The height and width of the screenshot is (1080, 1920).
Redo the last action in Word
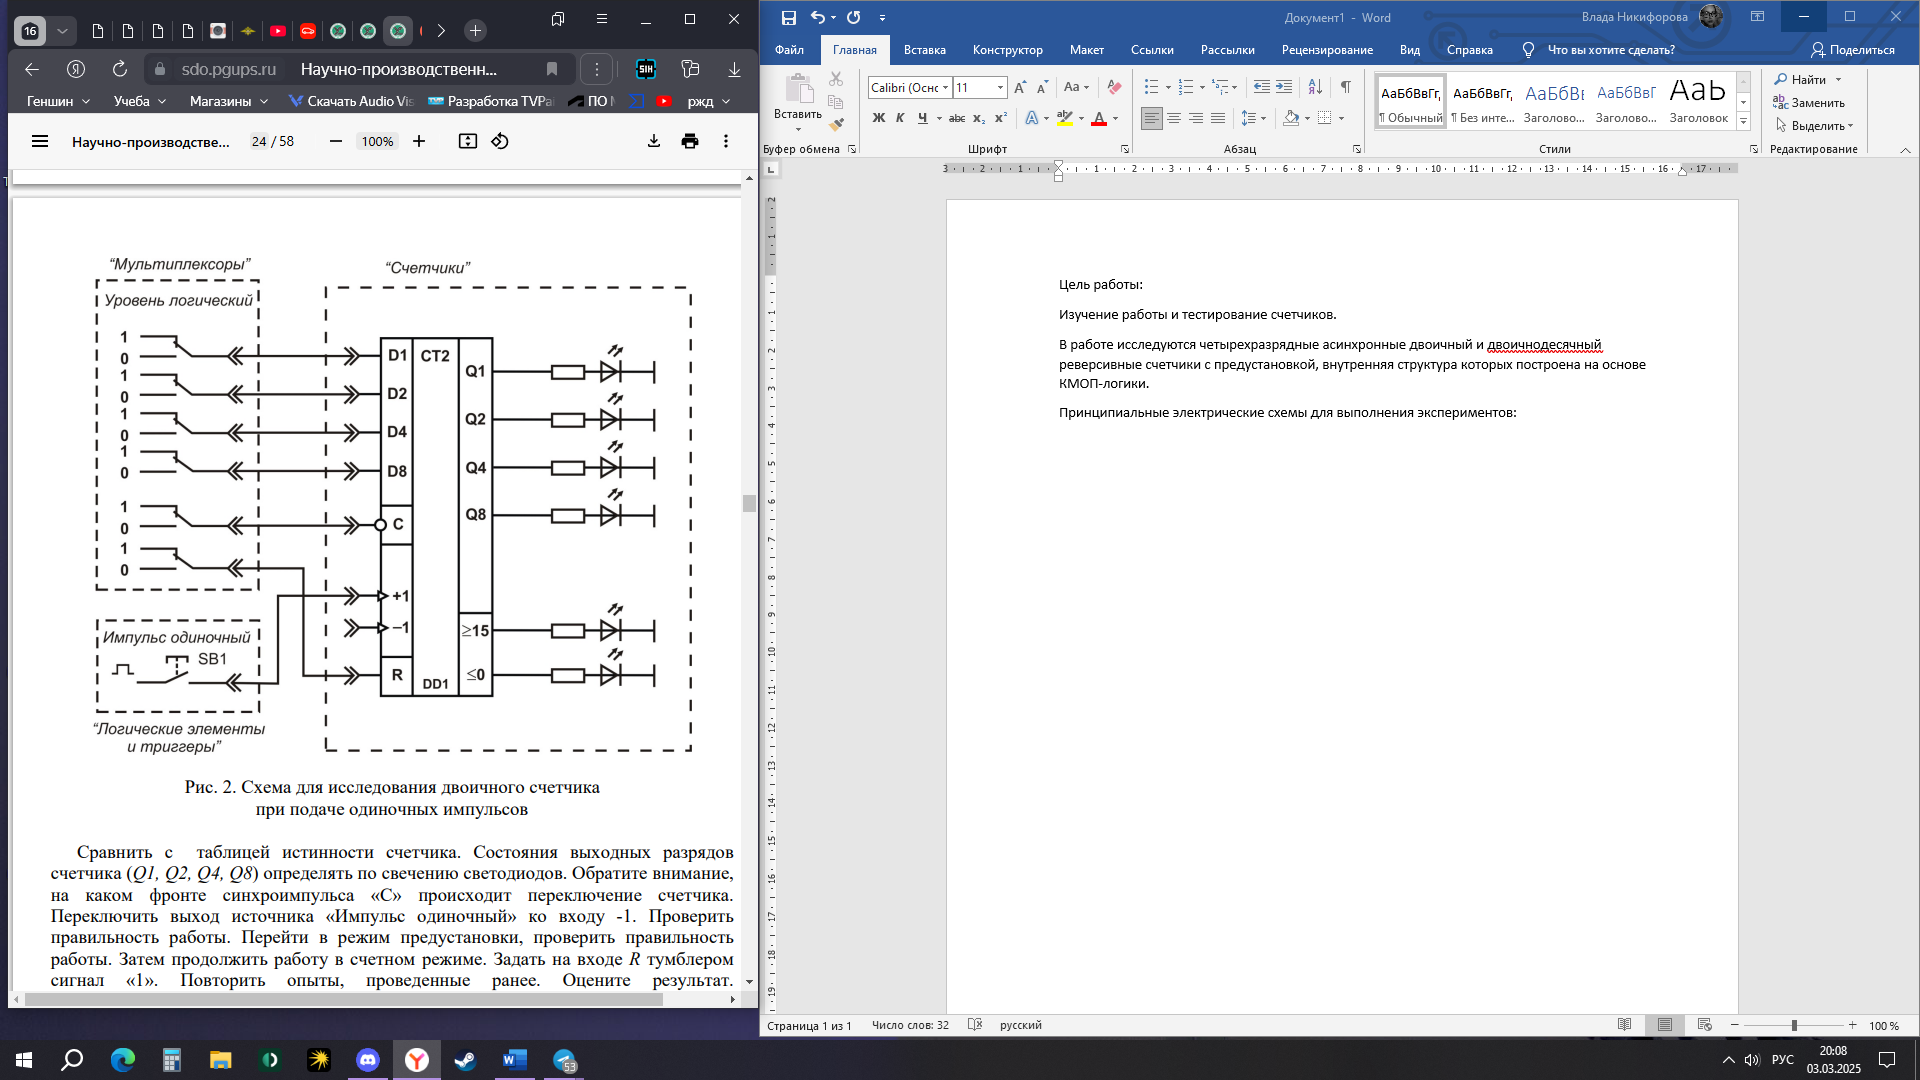click(853, 18)
